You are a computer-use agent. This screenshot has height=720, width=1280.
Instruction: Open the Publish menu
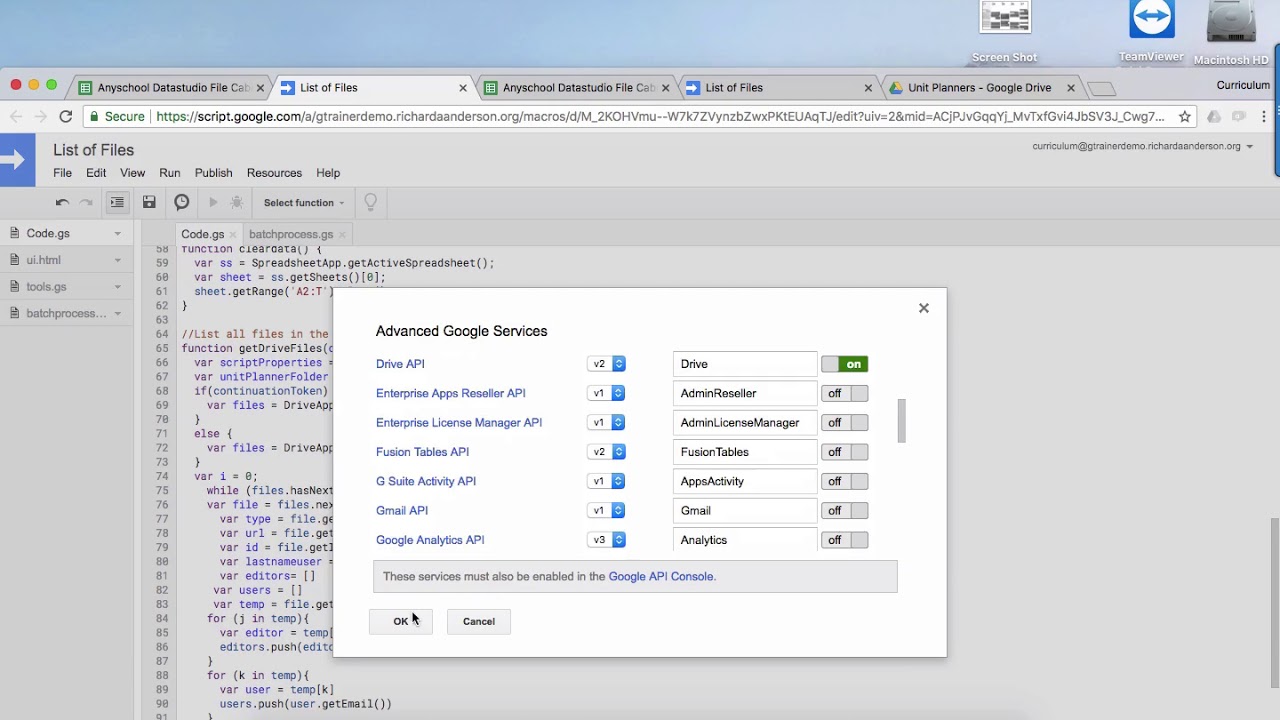tap(213, 173)
